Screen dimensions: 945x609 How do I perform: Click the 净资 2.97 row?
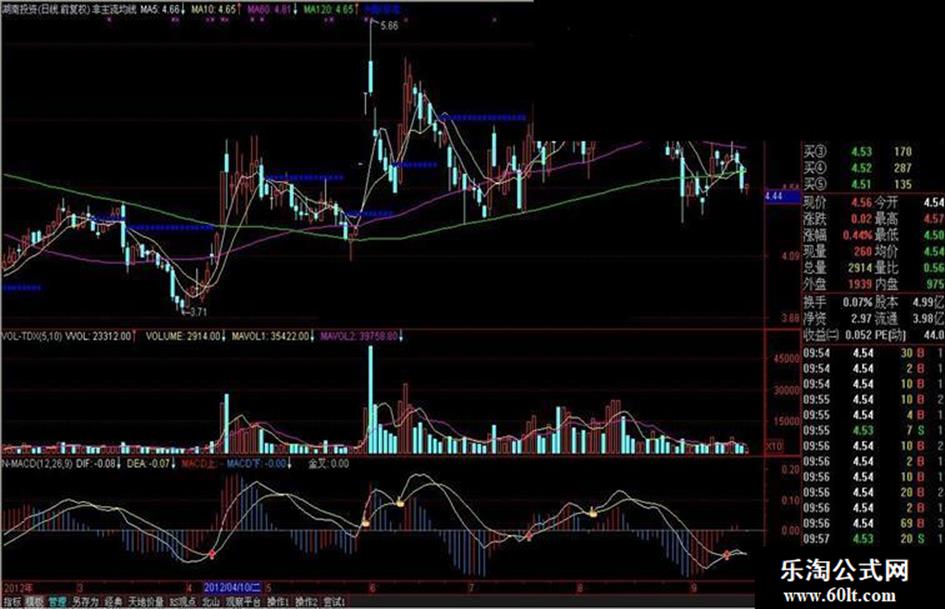click(838, 318)
